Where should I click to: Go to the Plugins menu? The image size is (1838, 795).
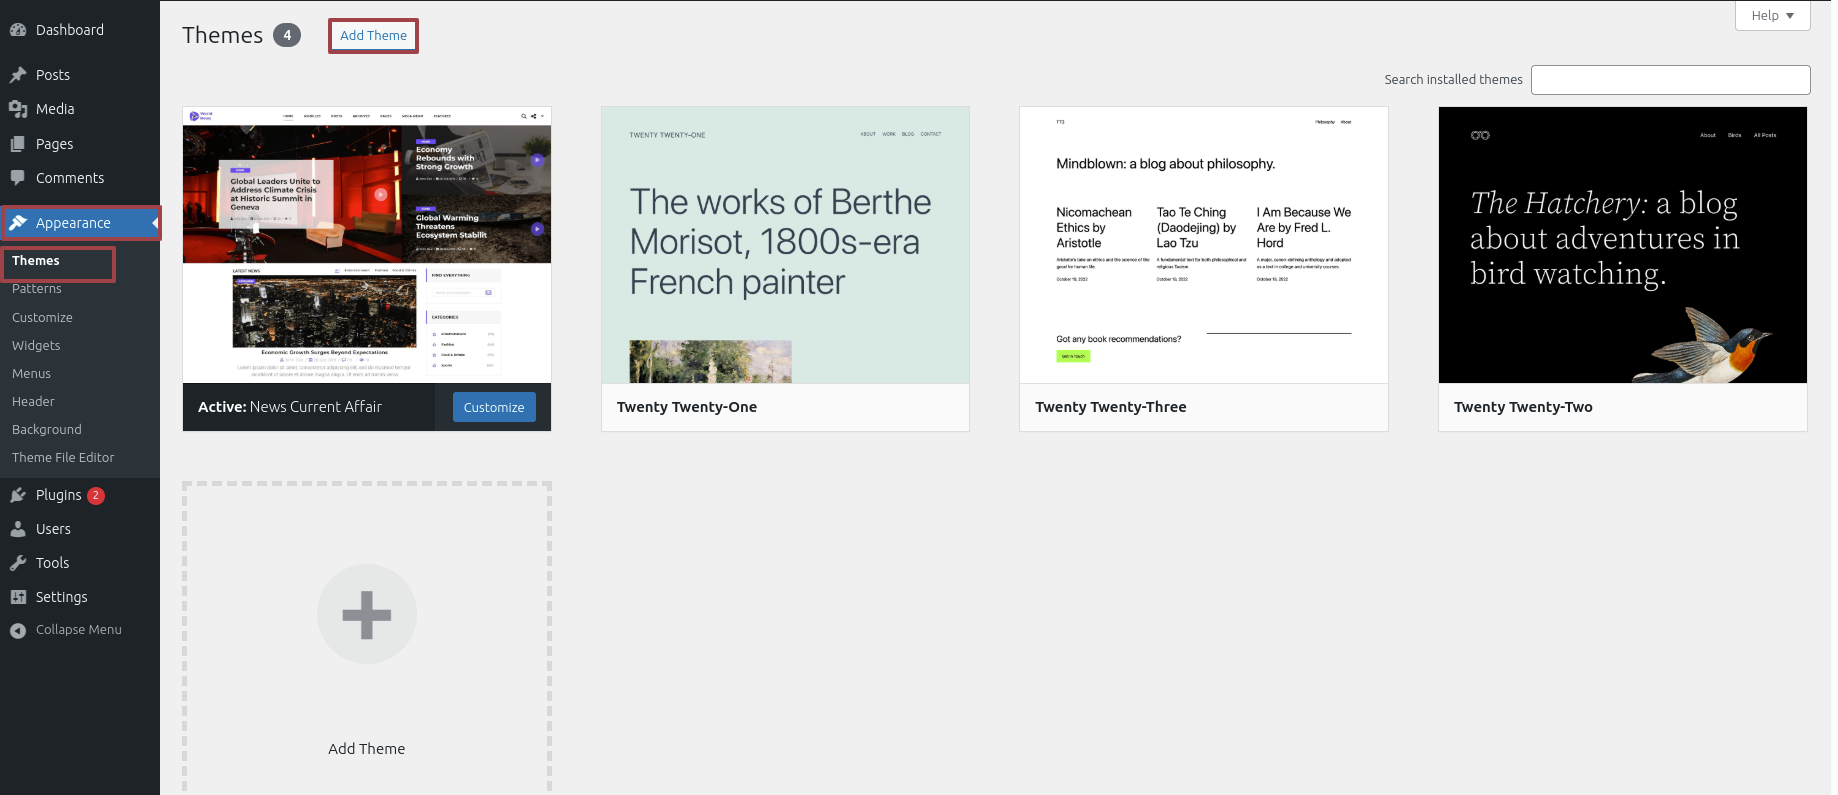tap(80, 495)
